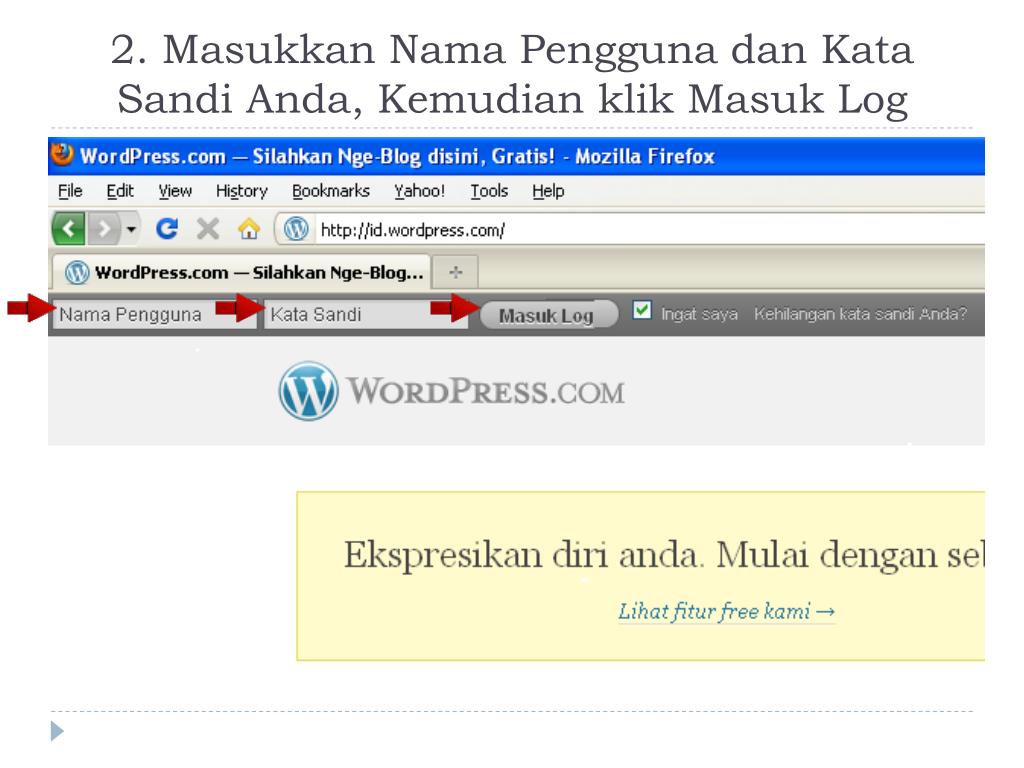Open the File menu
Screen dimensions: 1024x768
pyautogui.click(x=70, y=191)
